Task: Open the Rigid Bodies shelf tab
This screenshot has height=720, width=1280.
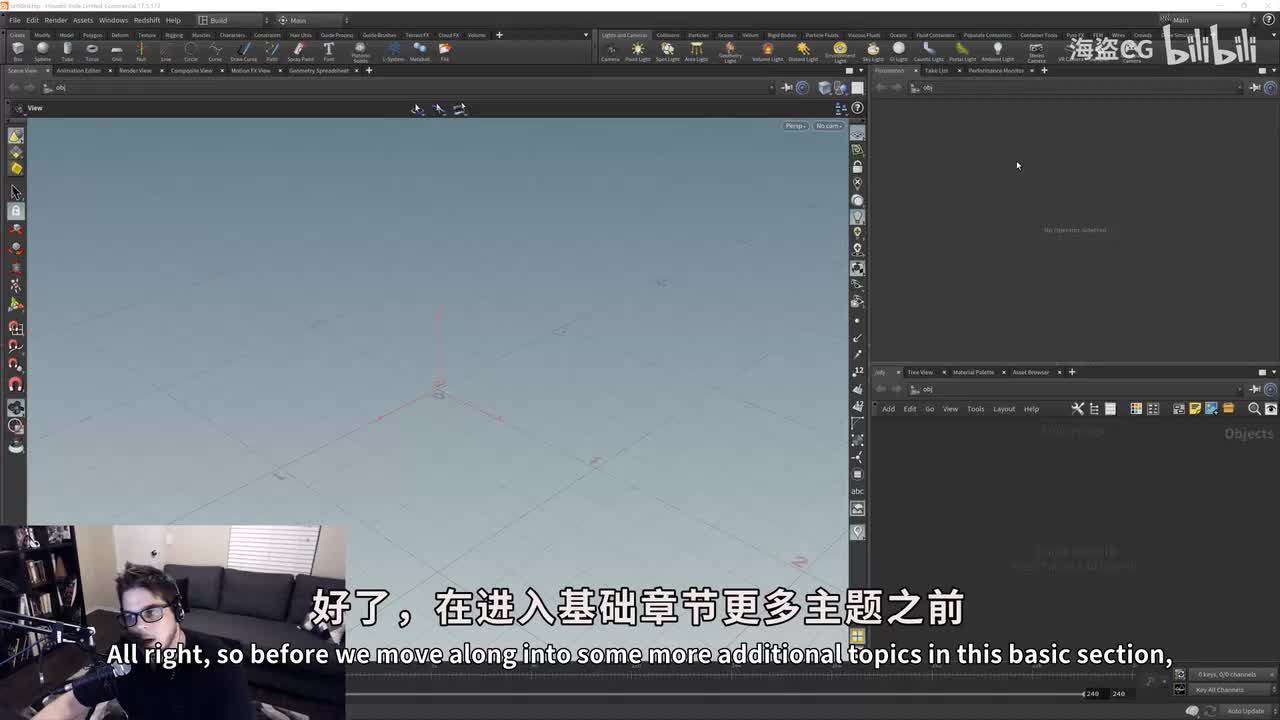Action: pos(781,35)
